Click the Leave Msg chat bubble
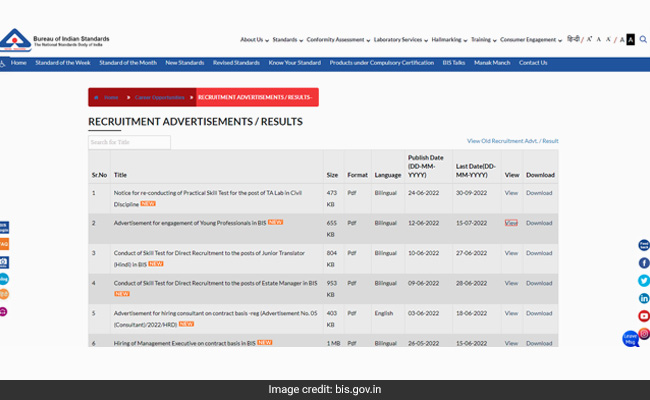The height and width of the screenshot is (400, 650). [x=631, y=339]
